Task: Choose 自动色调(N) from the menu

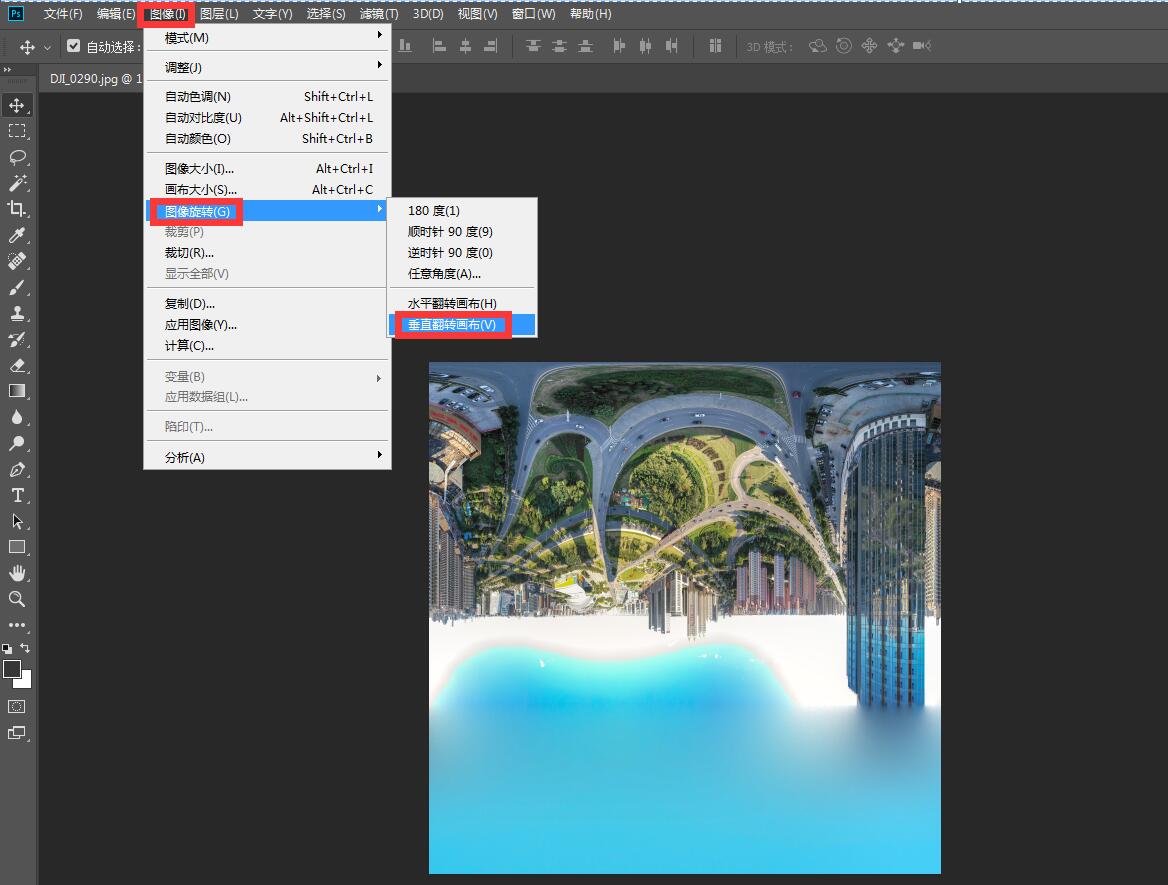Action: click(267, 96)
